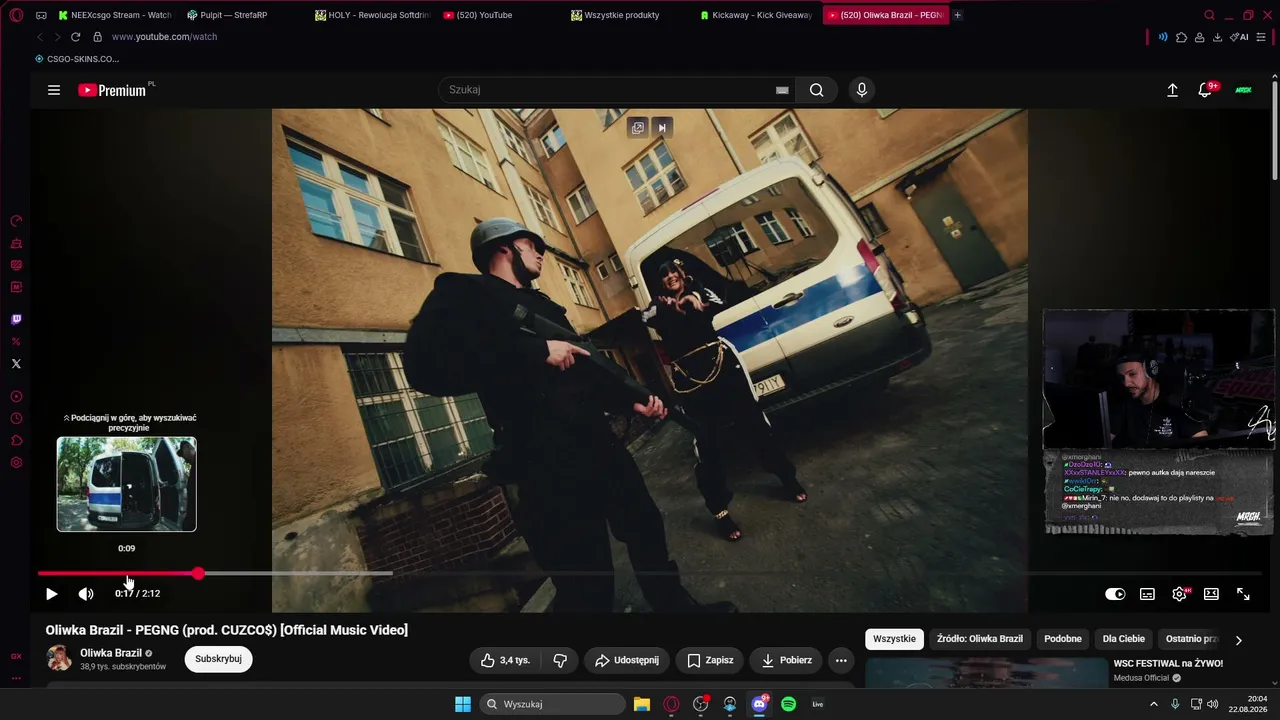1280x720 pixels.
Task: Open the create/upload video icon
Action: (1172, 90)
